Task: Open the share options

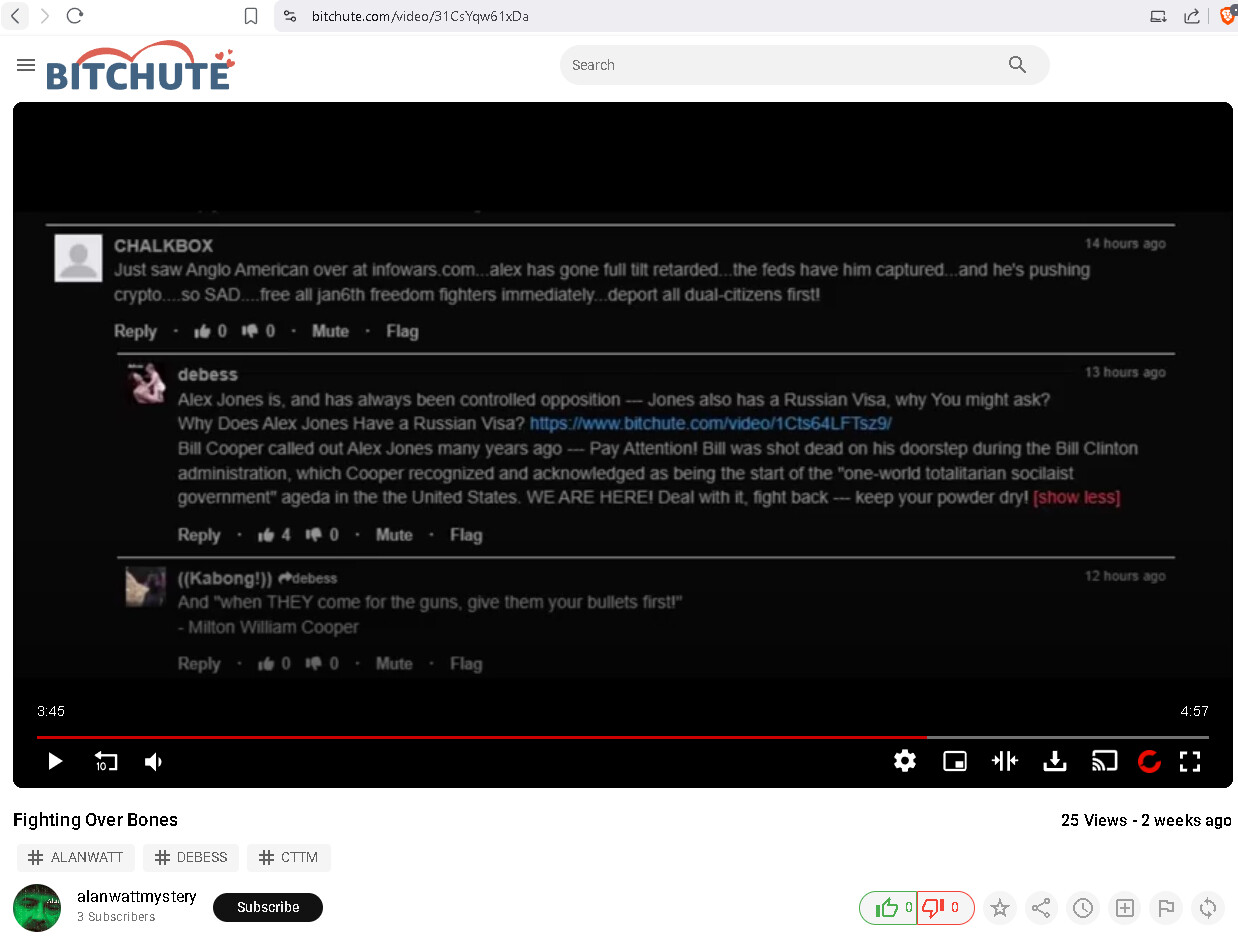Action: pos(1041,908)
